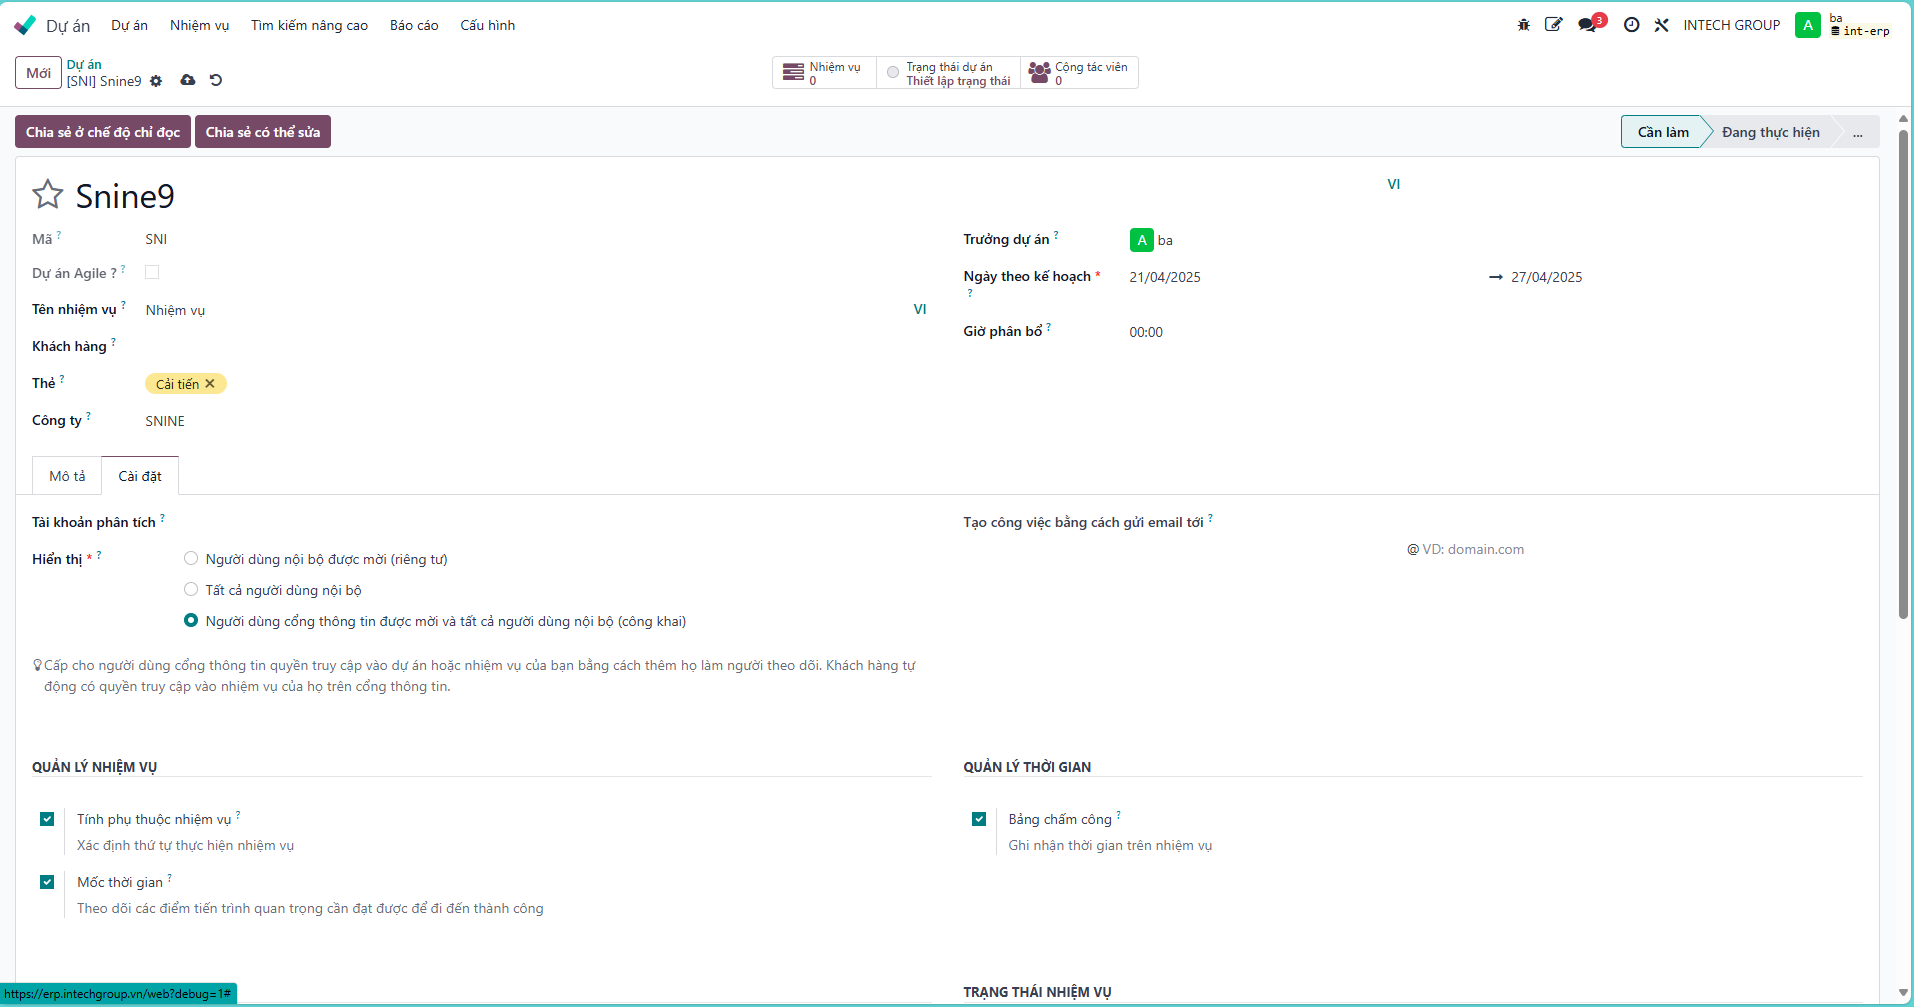
Task: Click Tên nhiệm vụ input field
Action: click(x=526, y=310)
